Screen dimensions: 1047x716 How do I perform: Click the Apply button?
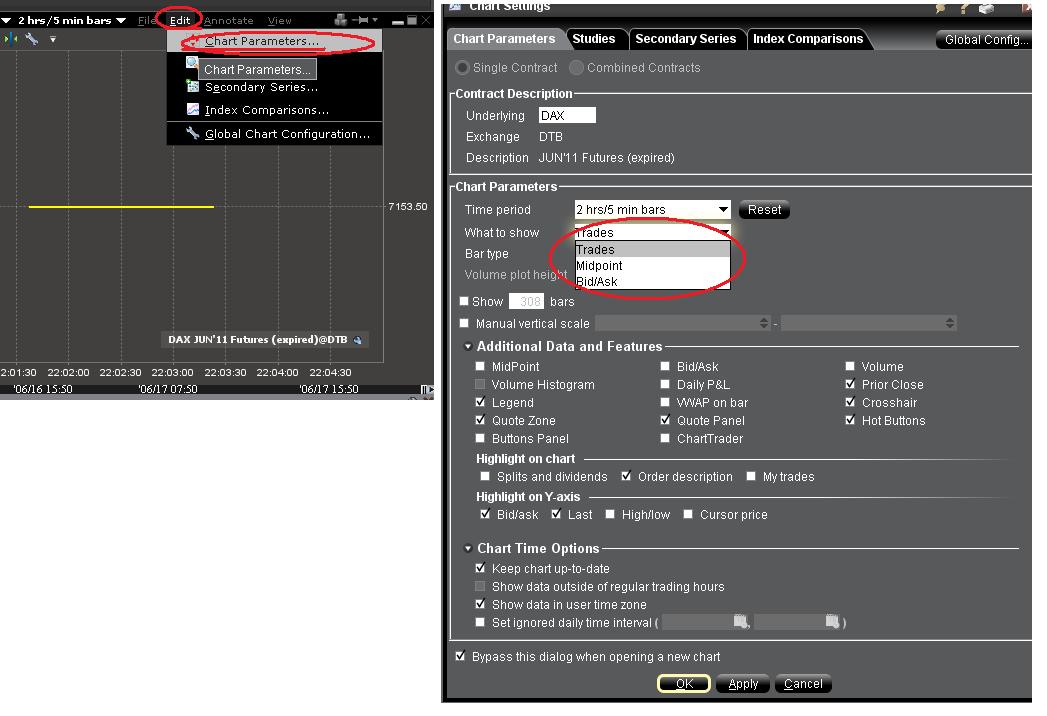coord(743,683)
